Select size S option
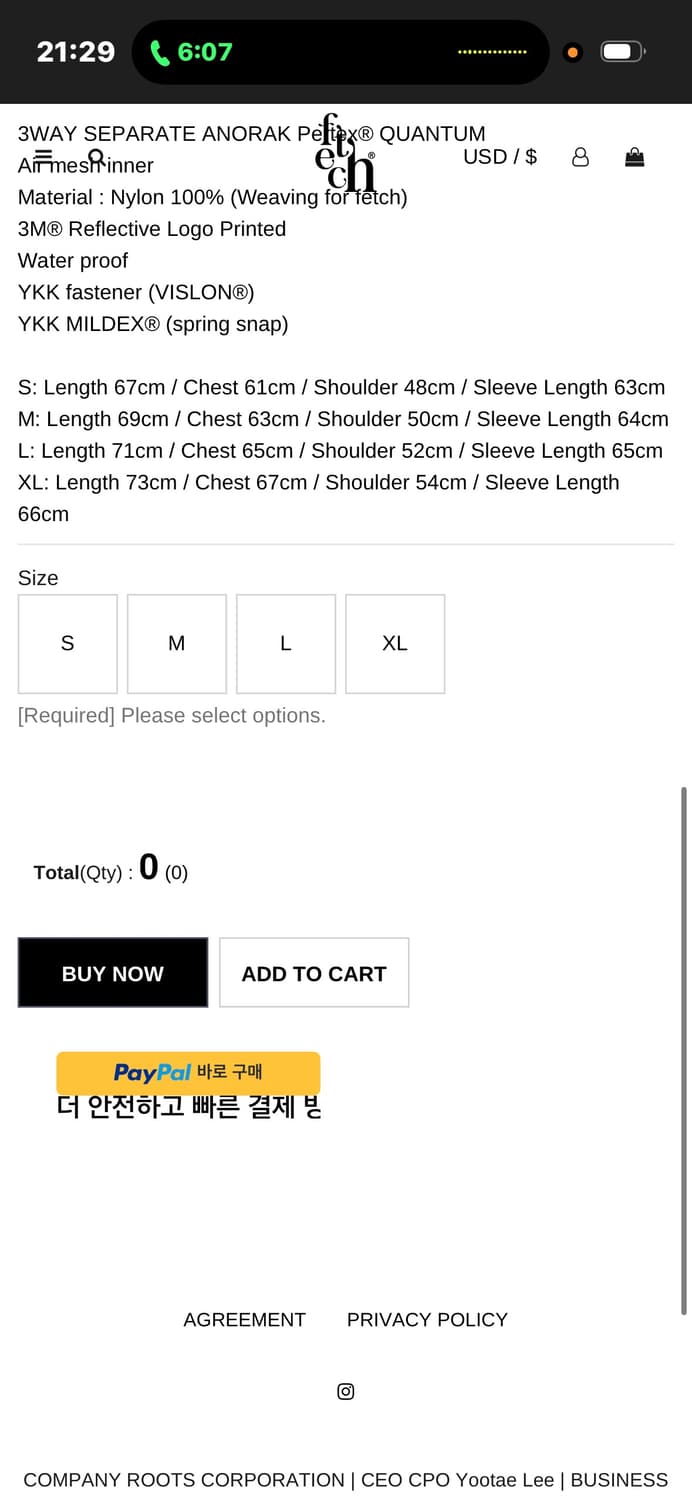 click(x=68, y=644)
